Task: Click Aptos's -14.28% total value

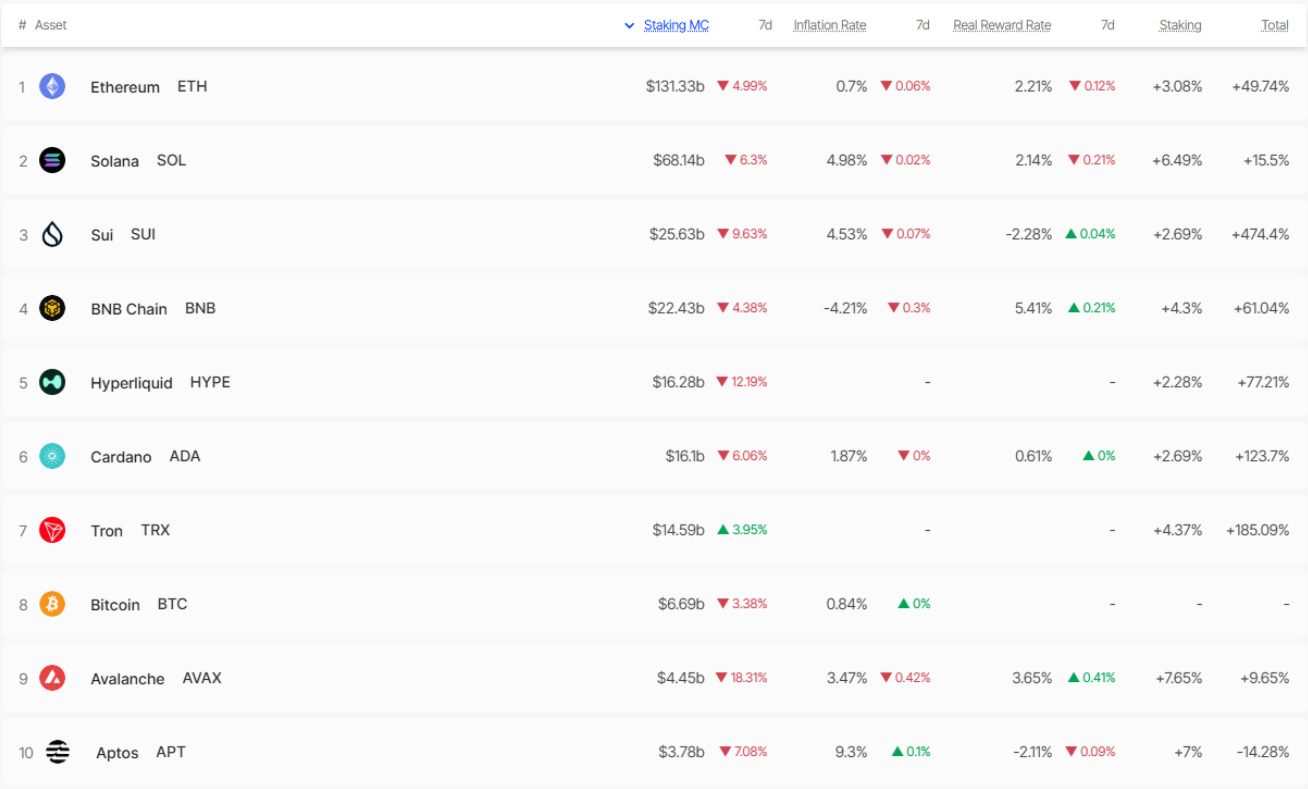Action: click(1264, 752)
